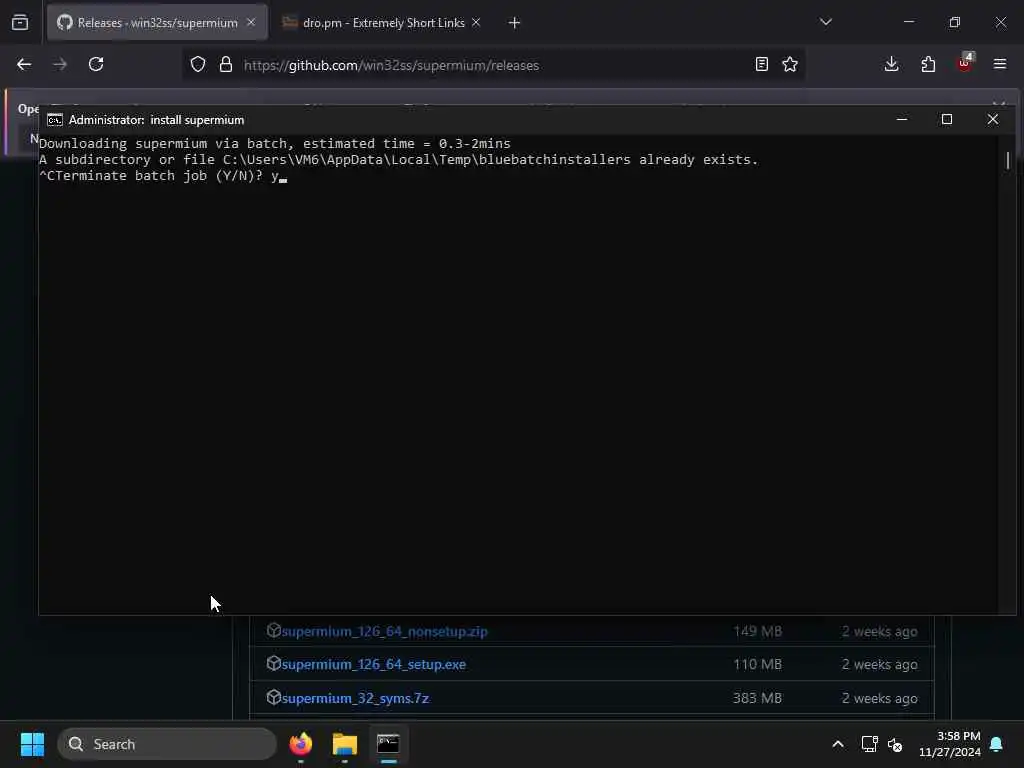The width and height of the screenshot is (1024, 768).
Task: Open a new tab with plus button
Action: [515, 23]
